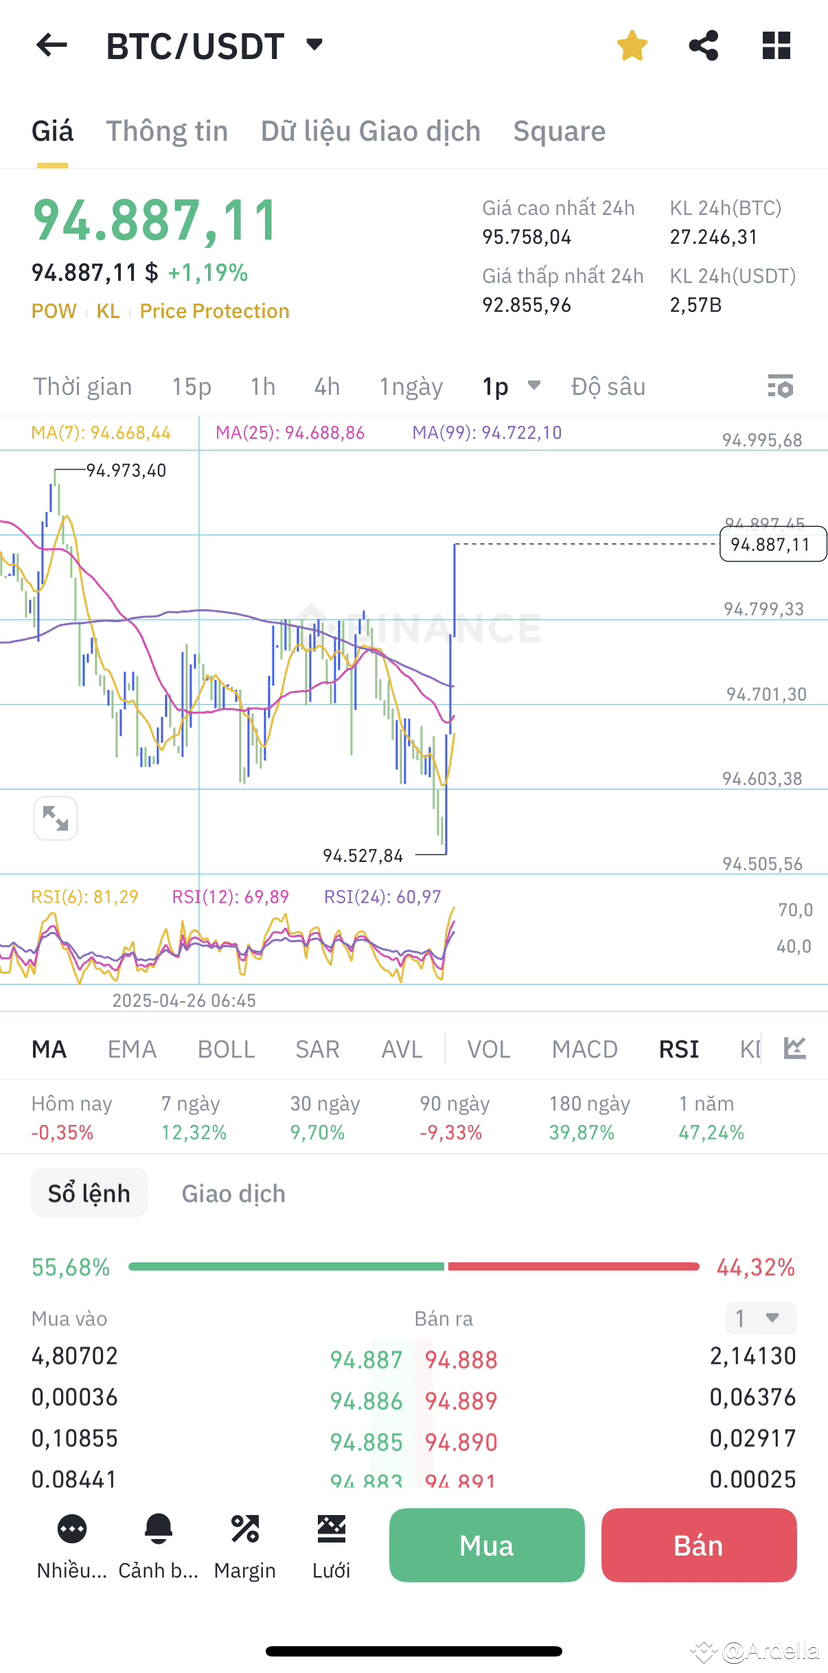Tap the fullscreen expand chart icon
The width and height of the screenshot is (828, 1673).
click(x=56, y=819)
